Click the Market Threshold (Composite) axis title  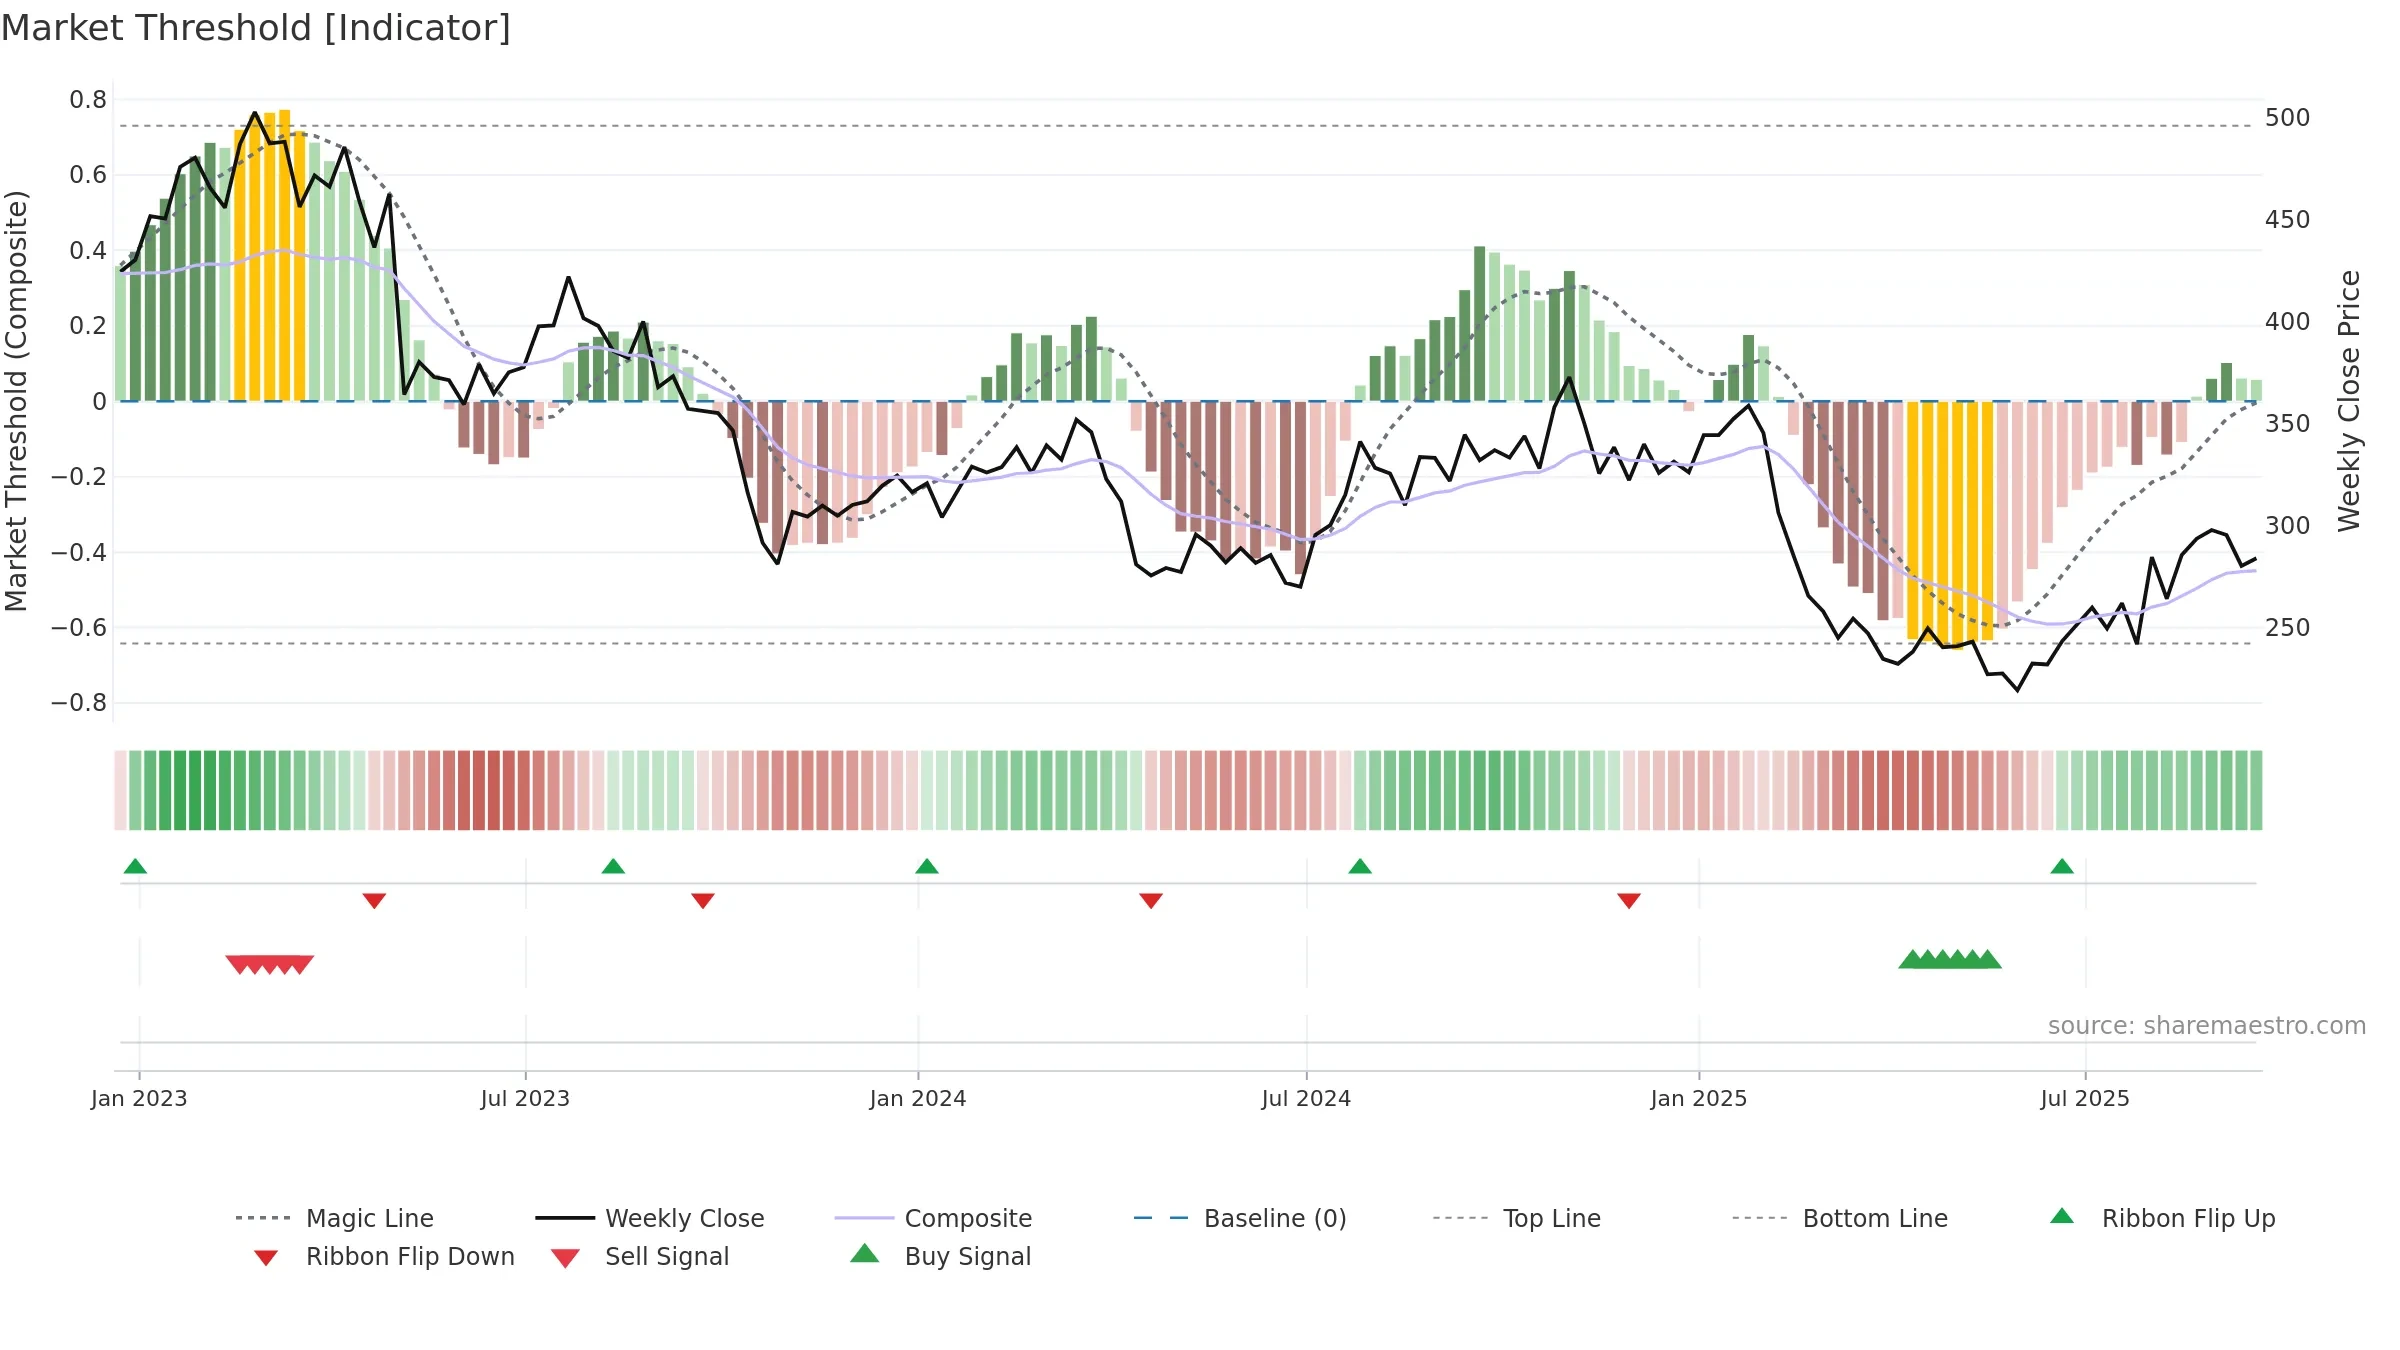click(16, 401)
